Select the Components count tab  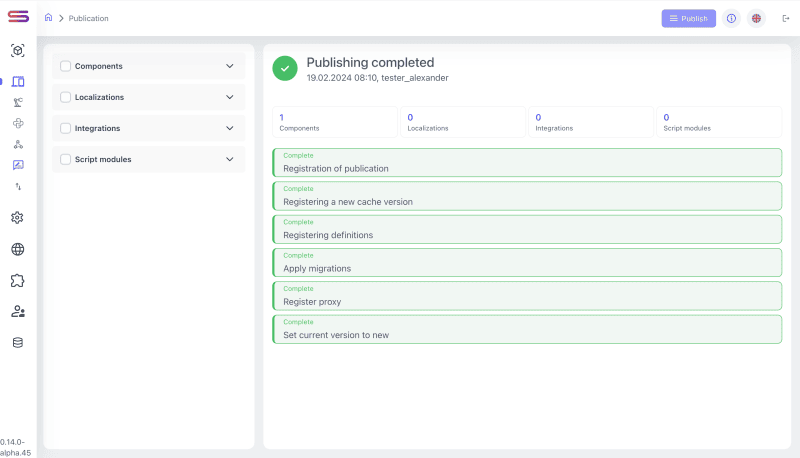(335, 122)
